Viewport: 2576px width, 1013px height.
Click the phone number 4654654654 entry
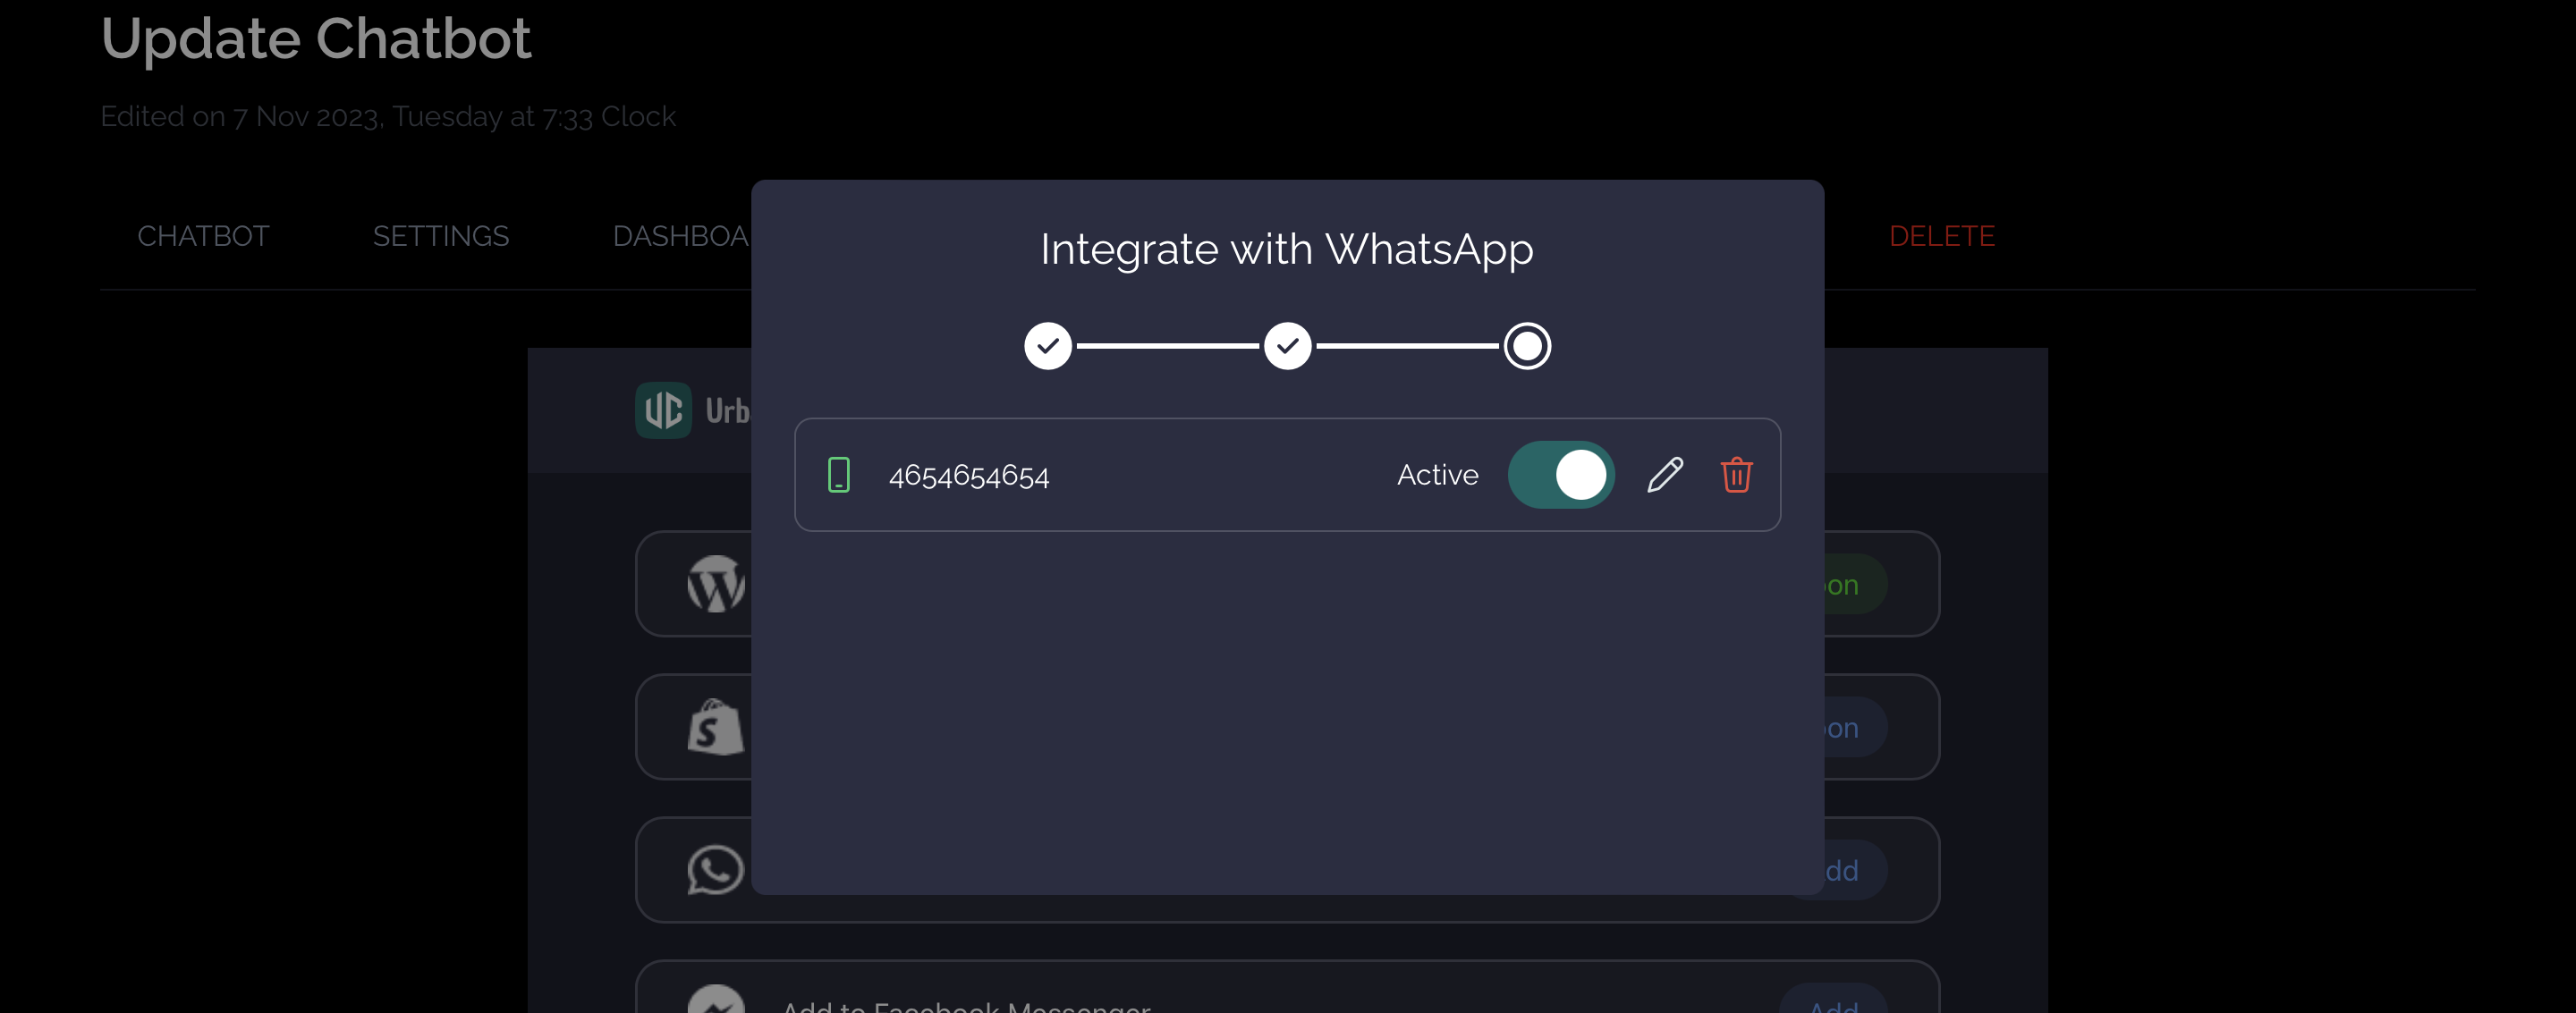point(969,476)
